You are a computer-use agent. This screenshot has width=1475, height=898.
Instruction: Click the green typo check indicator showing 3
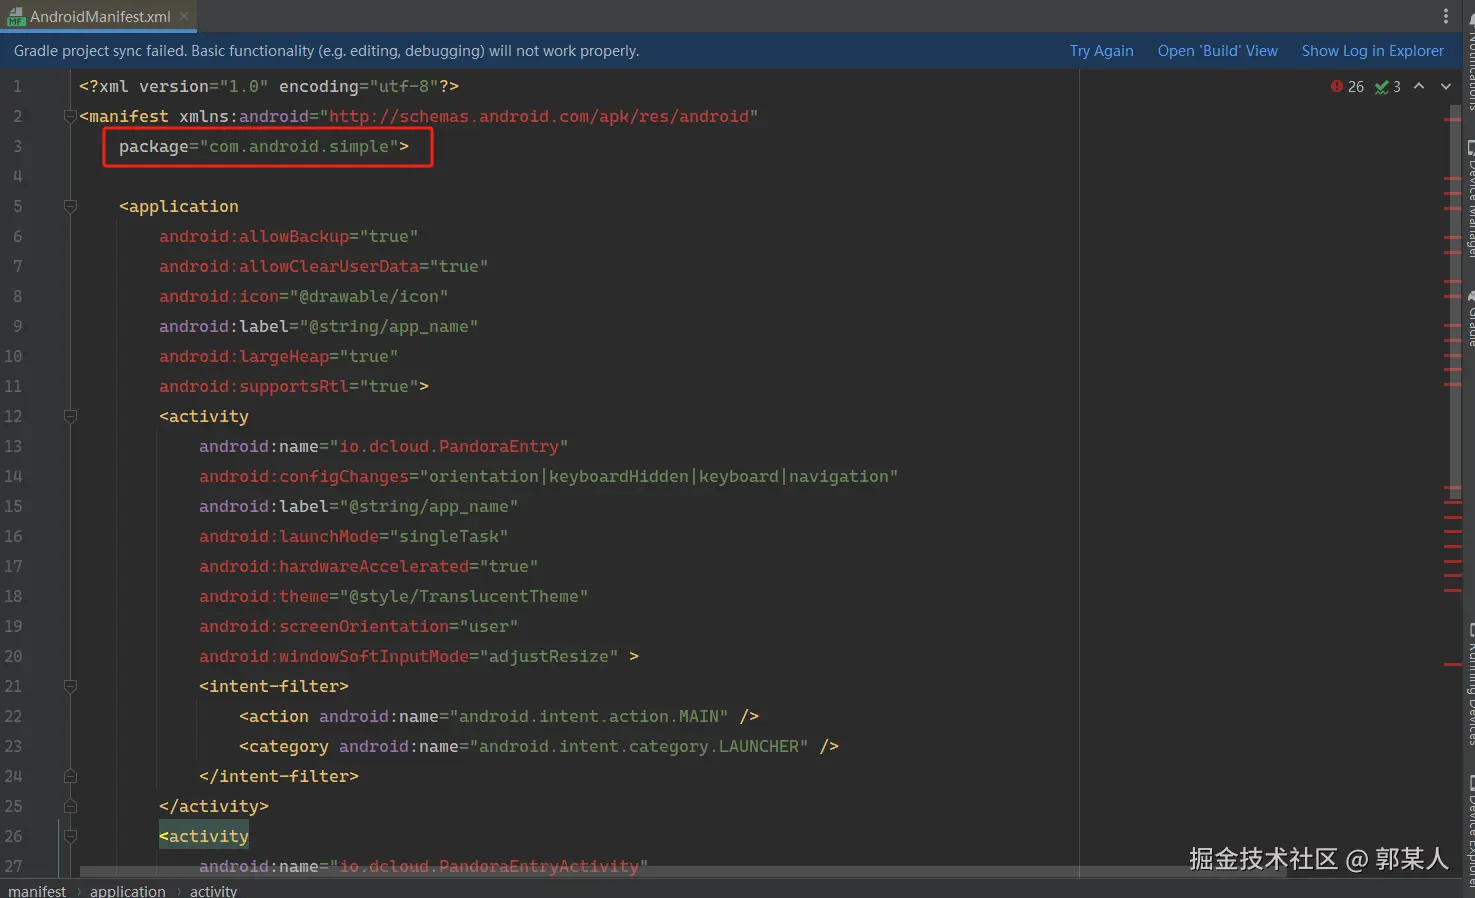(1388, 87)
